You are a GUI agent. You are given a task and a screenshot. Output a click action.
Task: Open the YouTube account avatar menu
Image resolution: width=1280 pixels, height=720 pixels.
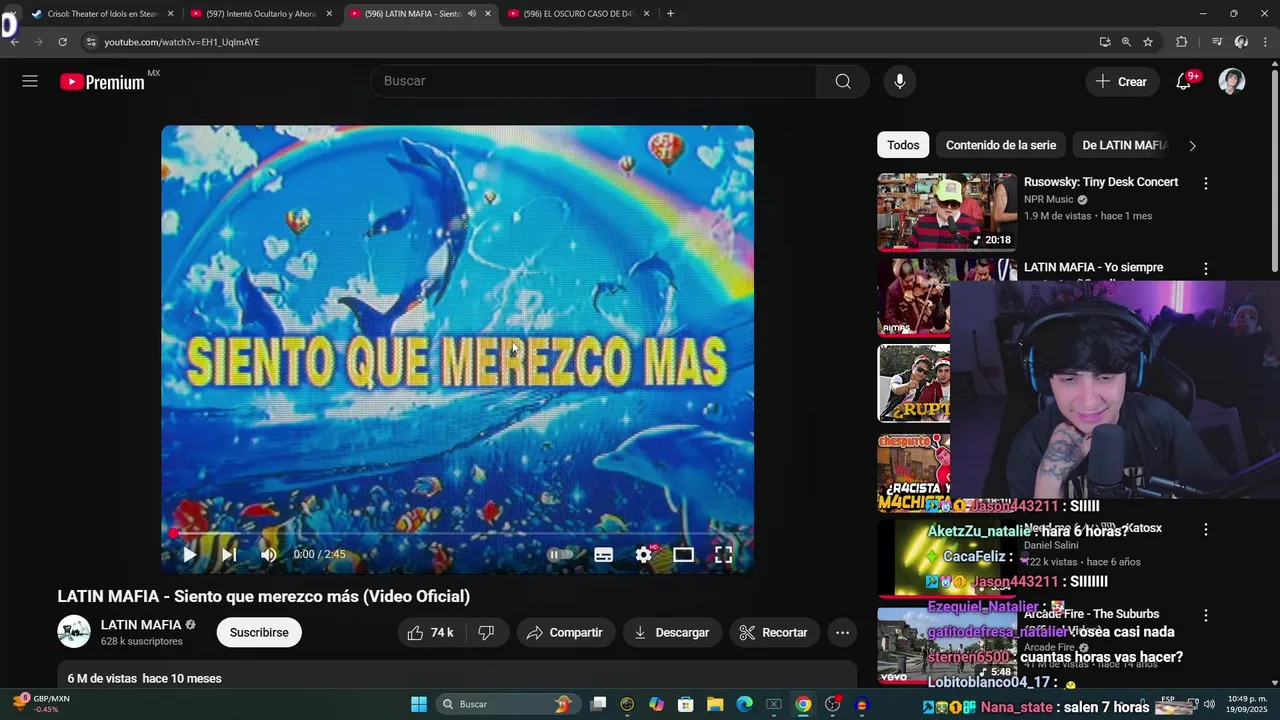pyautogui.click(x=1232, y=81)
